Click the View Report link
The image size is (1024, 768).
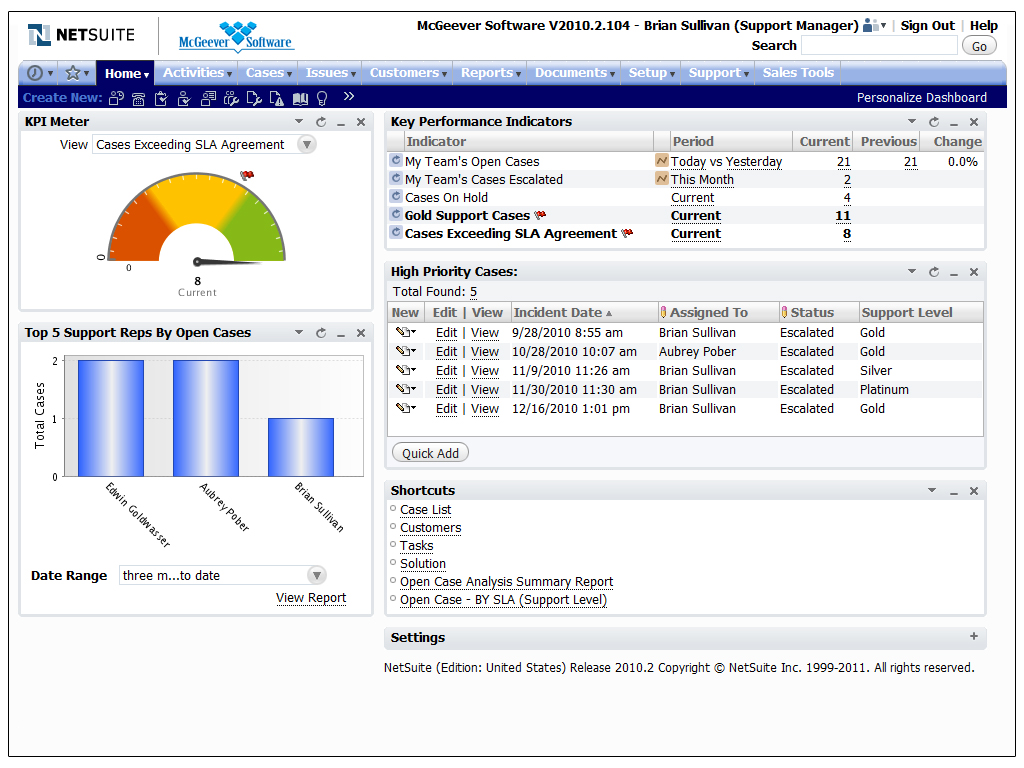(311, 598)
